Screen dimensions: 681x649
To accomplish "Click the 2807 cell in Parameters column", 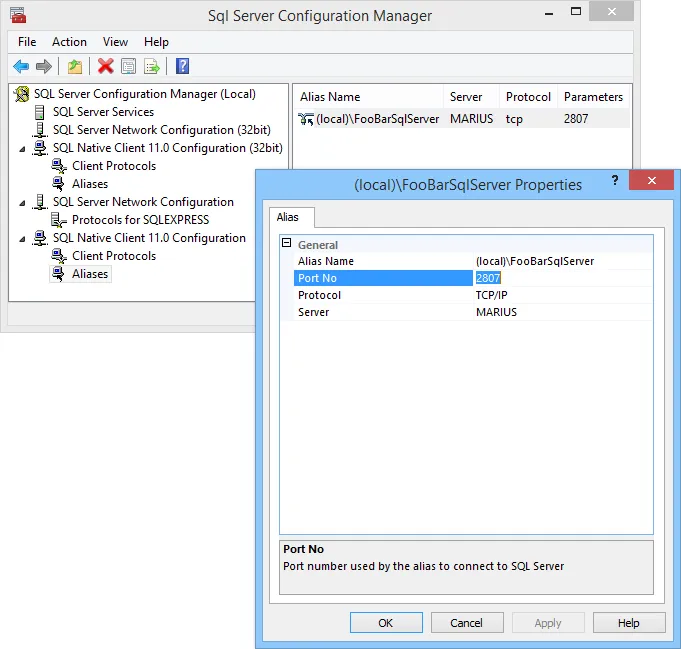I will (576, 119).
